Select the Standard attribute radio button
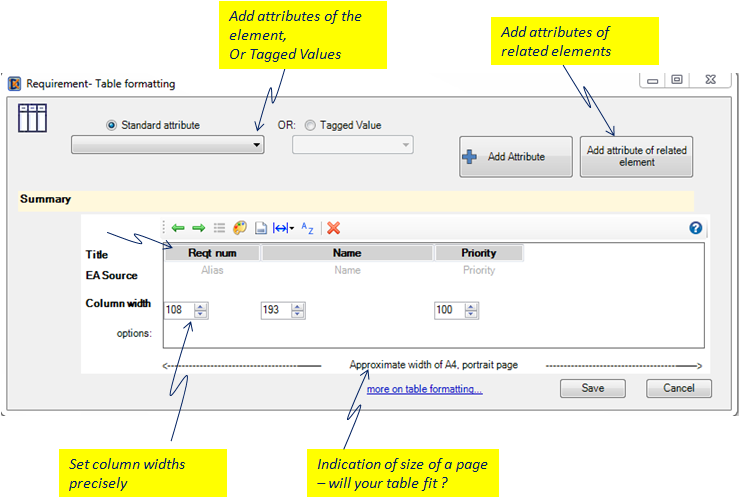This screenshot has width=740, height=498. point(111,125)
